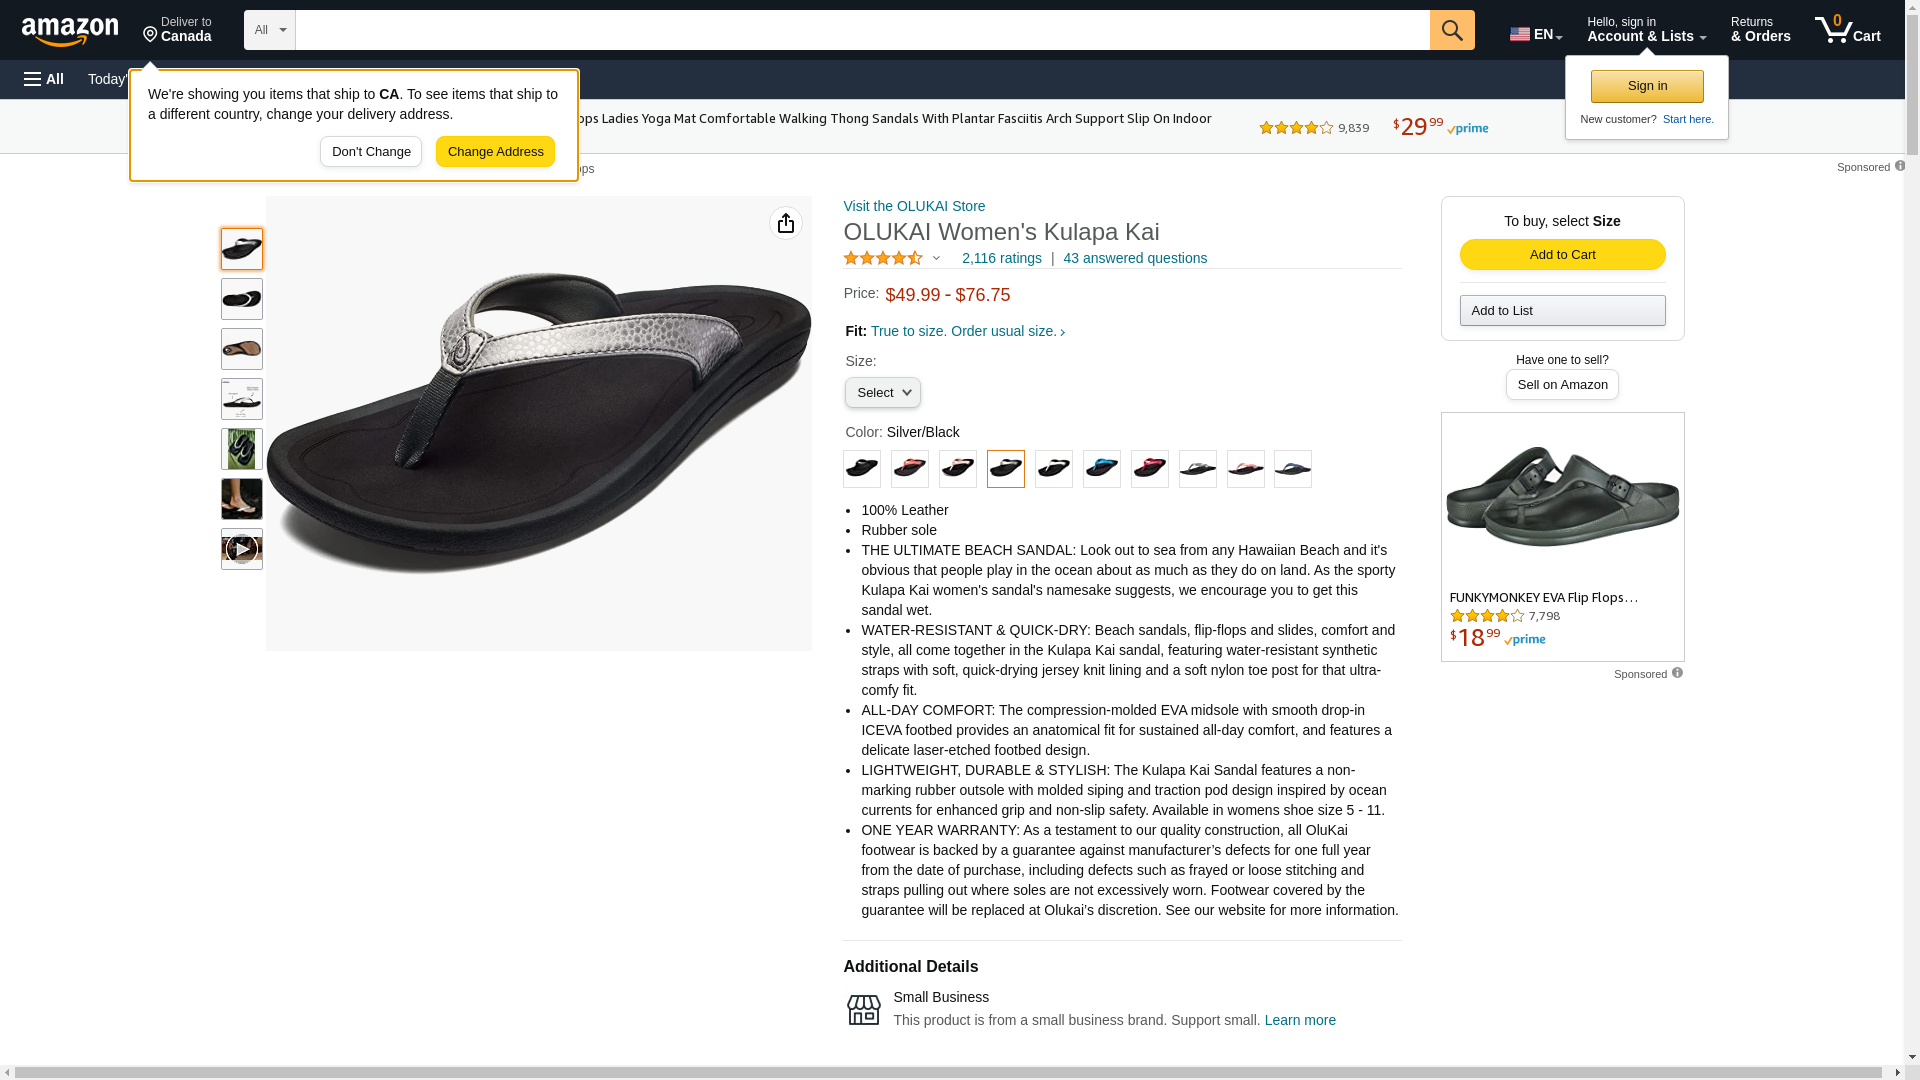Click the star rating icons
Viewport: 1920px width, 1080px height.
point(883,258)
